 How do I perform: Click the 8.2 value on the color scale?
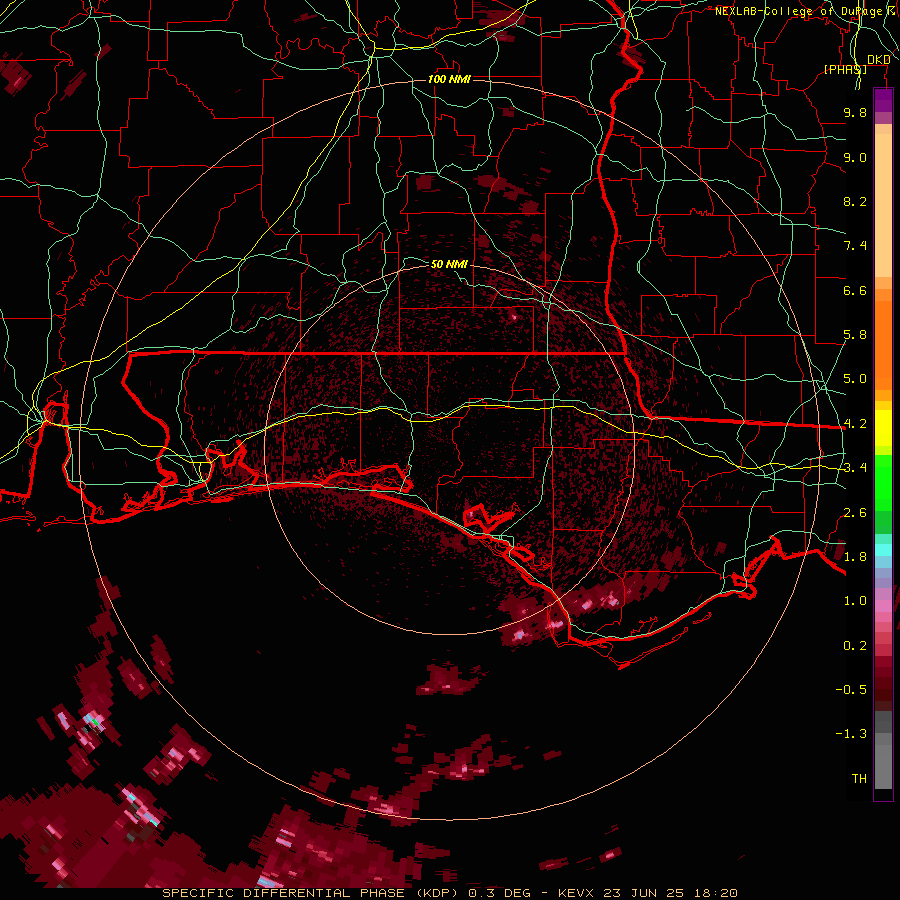tap(855, 201)
